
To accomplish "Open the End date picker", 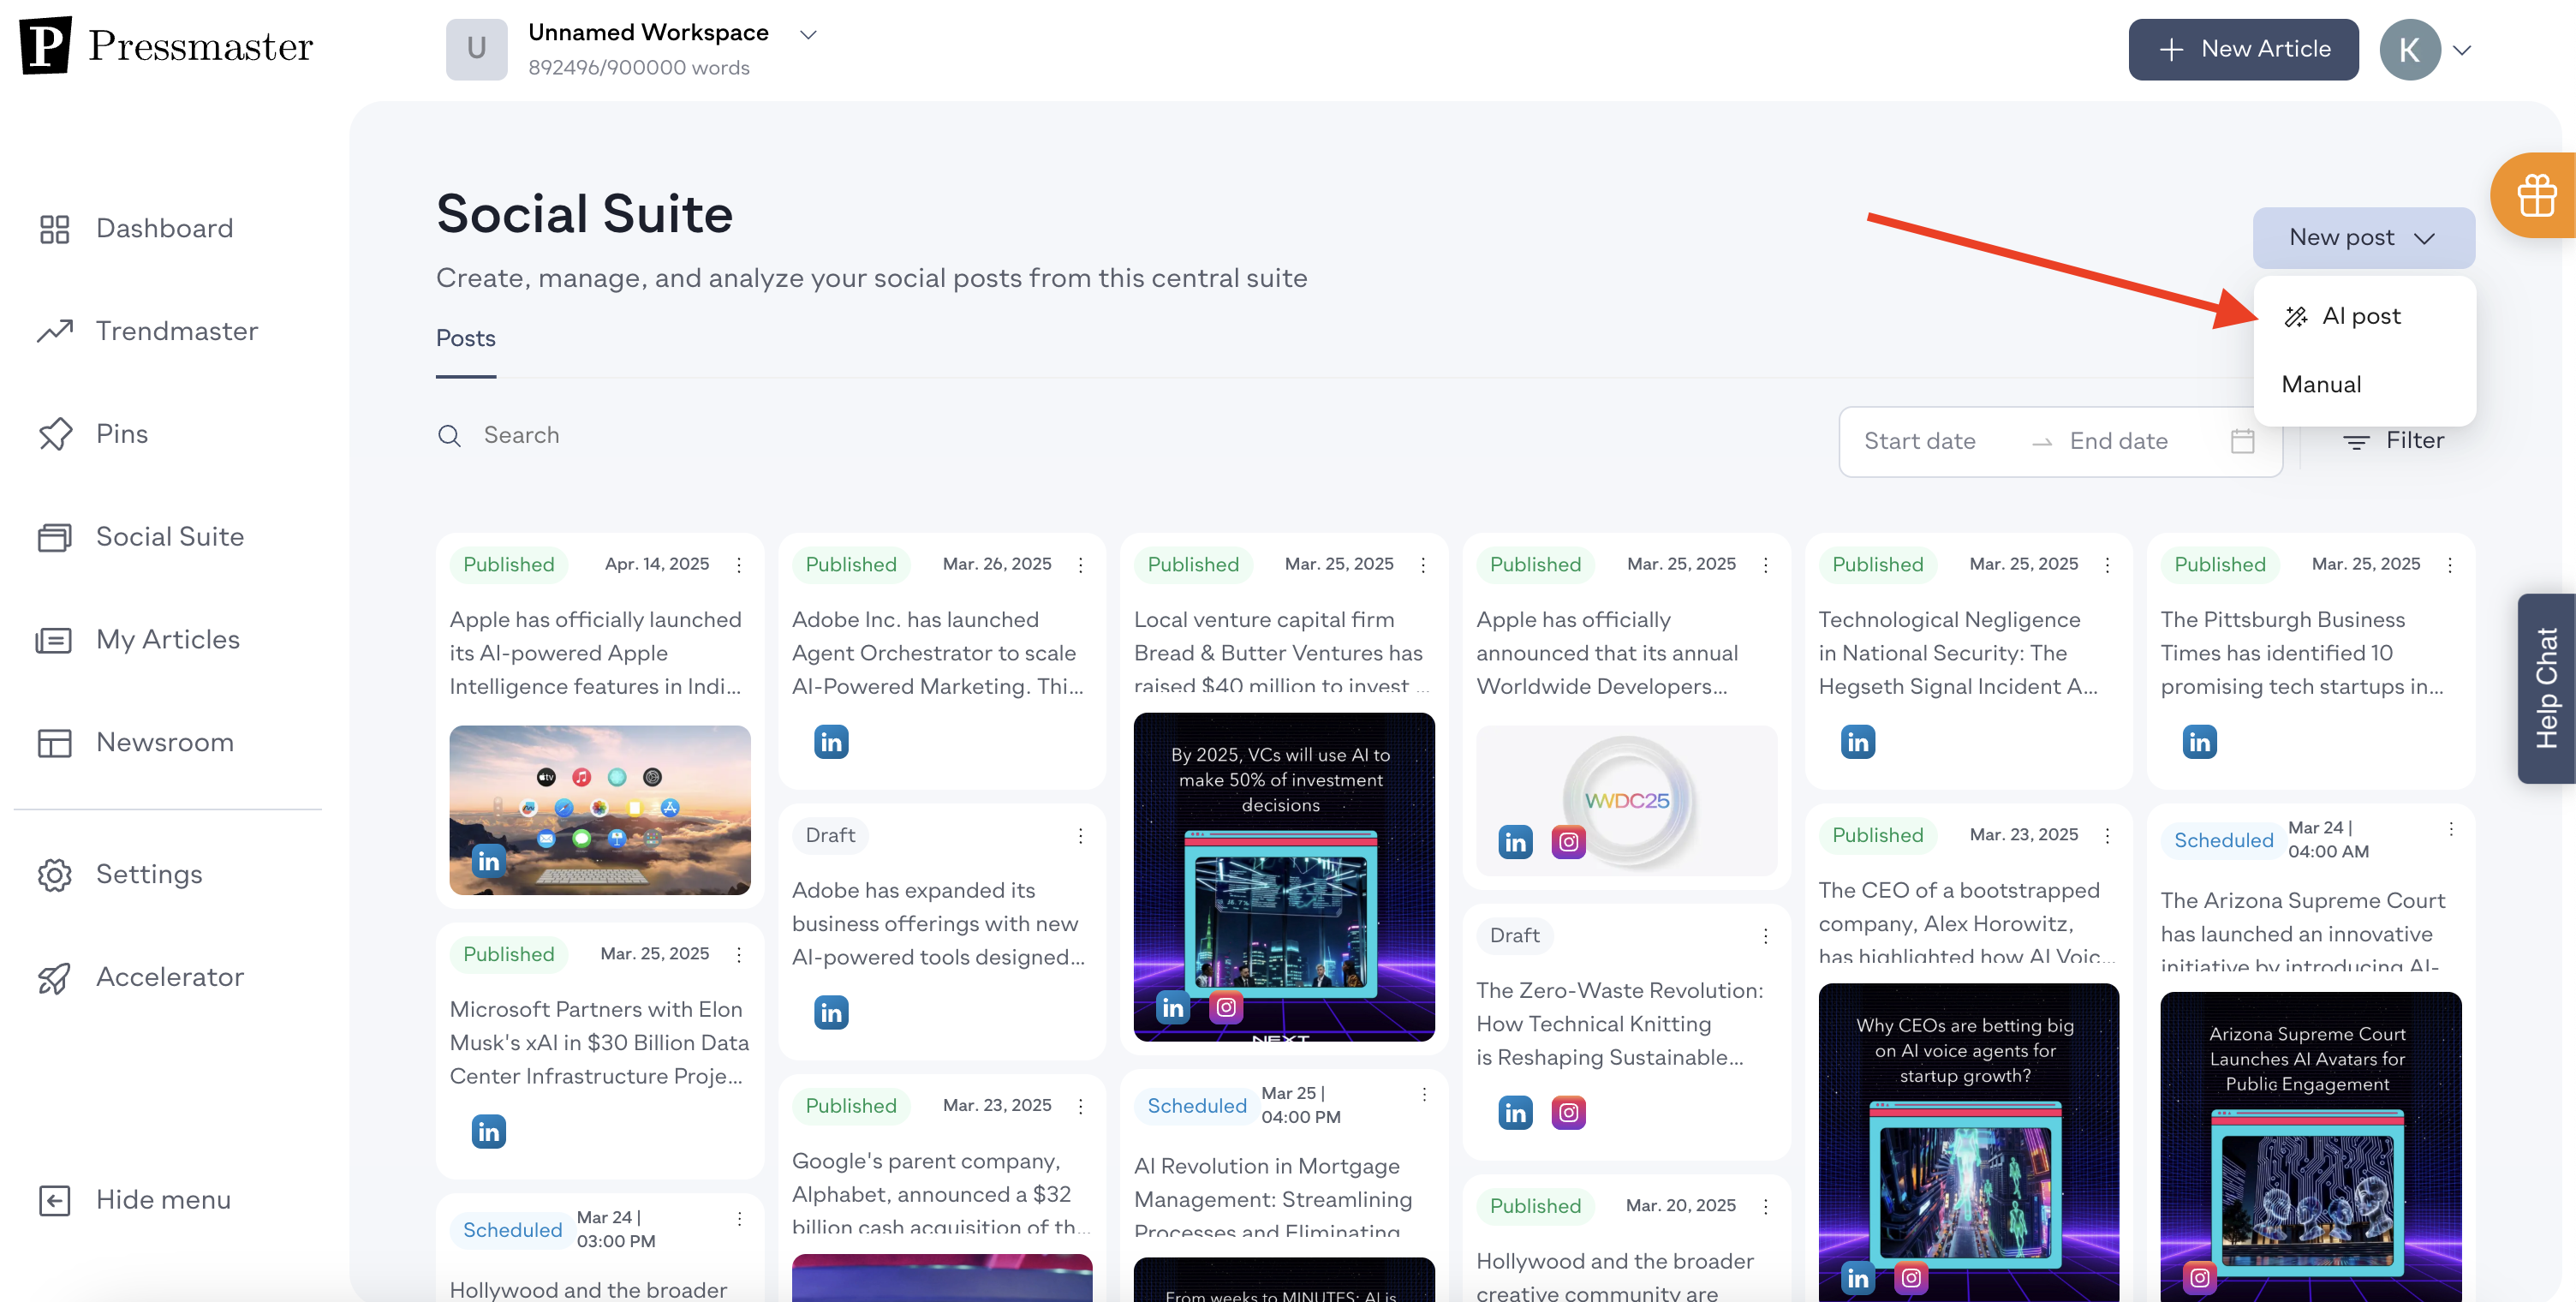I will click(x=2118, y=441).
